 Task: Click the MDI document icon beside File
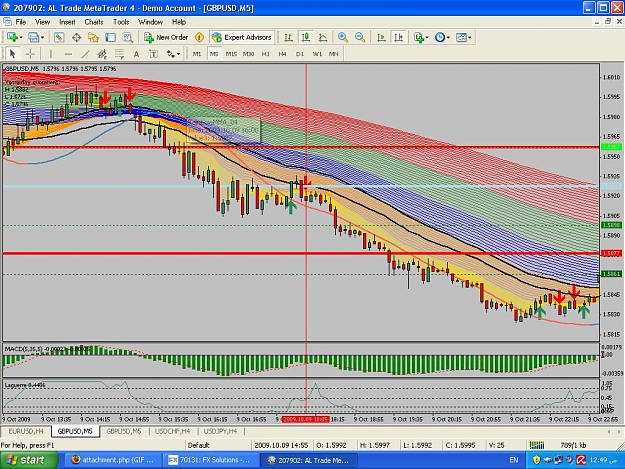pos(7,22)
